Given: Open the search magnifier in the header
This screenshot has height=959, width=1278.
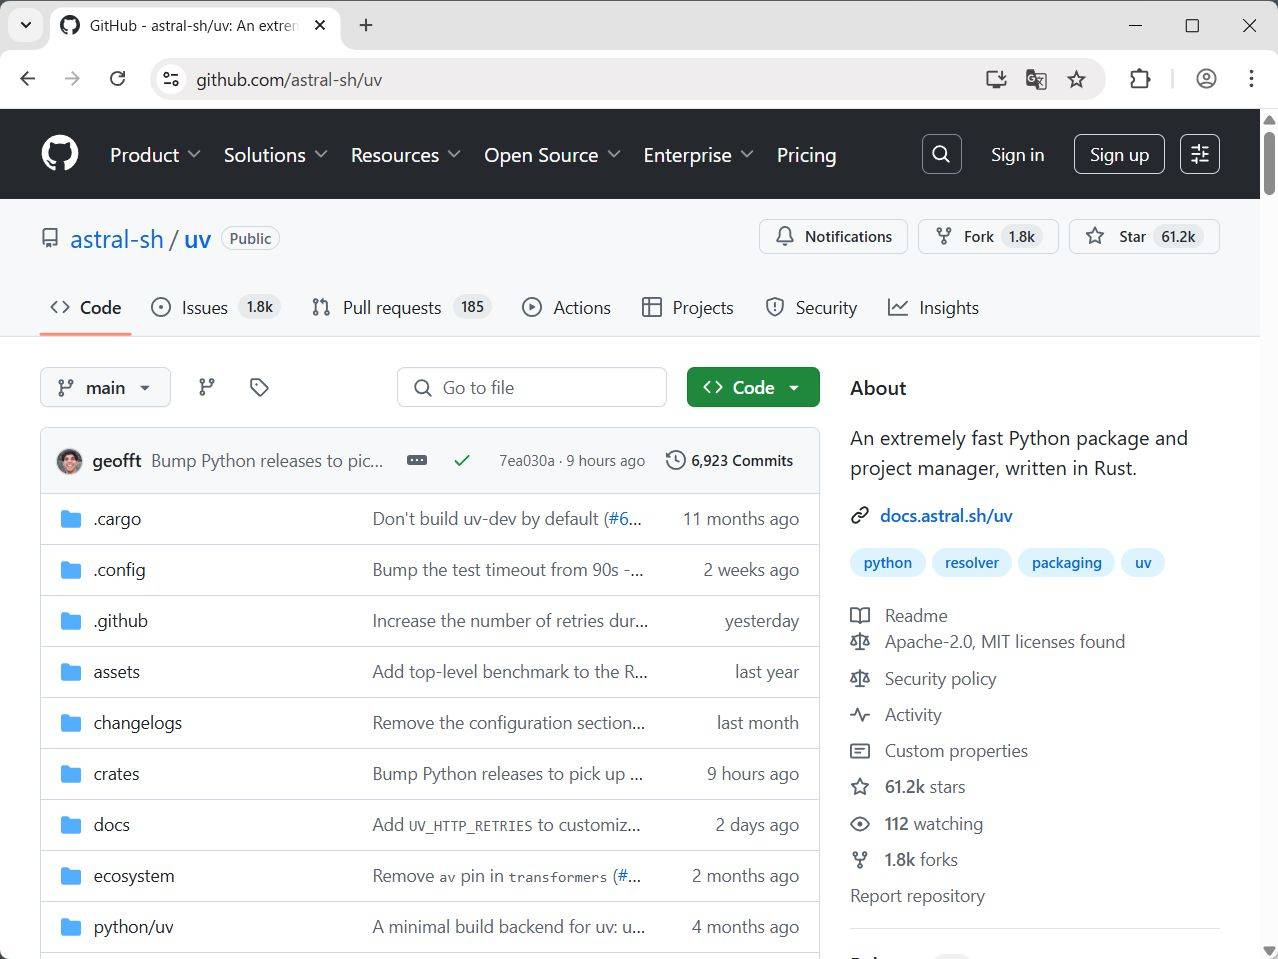Looking at the screenshot, I should coord(941,154).
